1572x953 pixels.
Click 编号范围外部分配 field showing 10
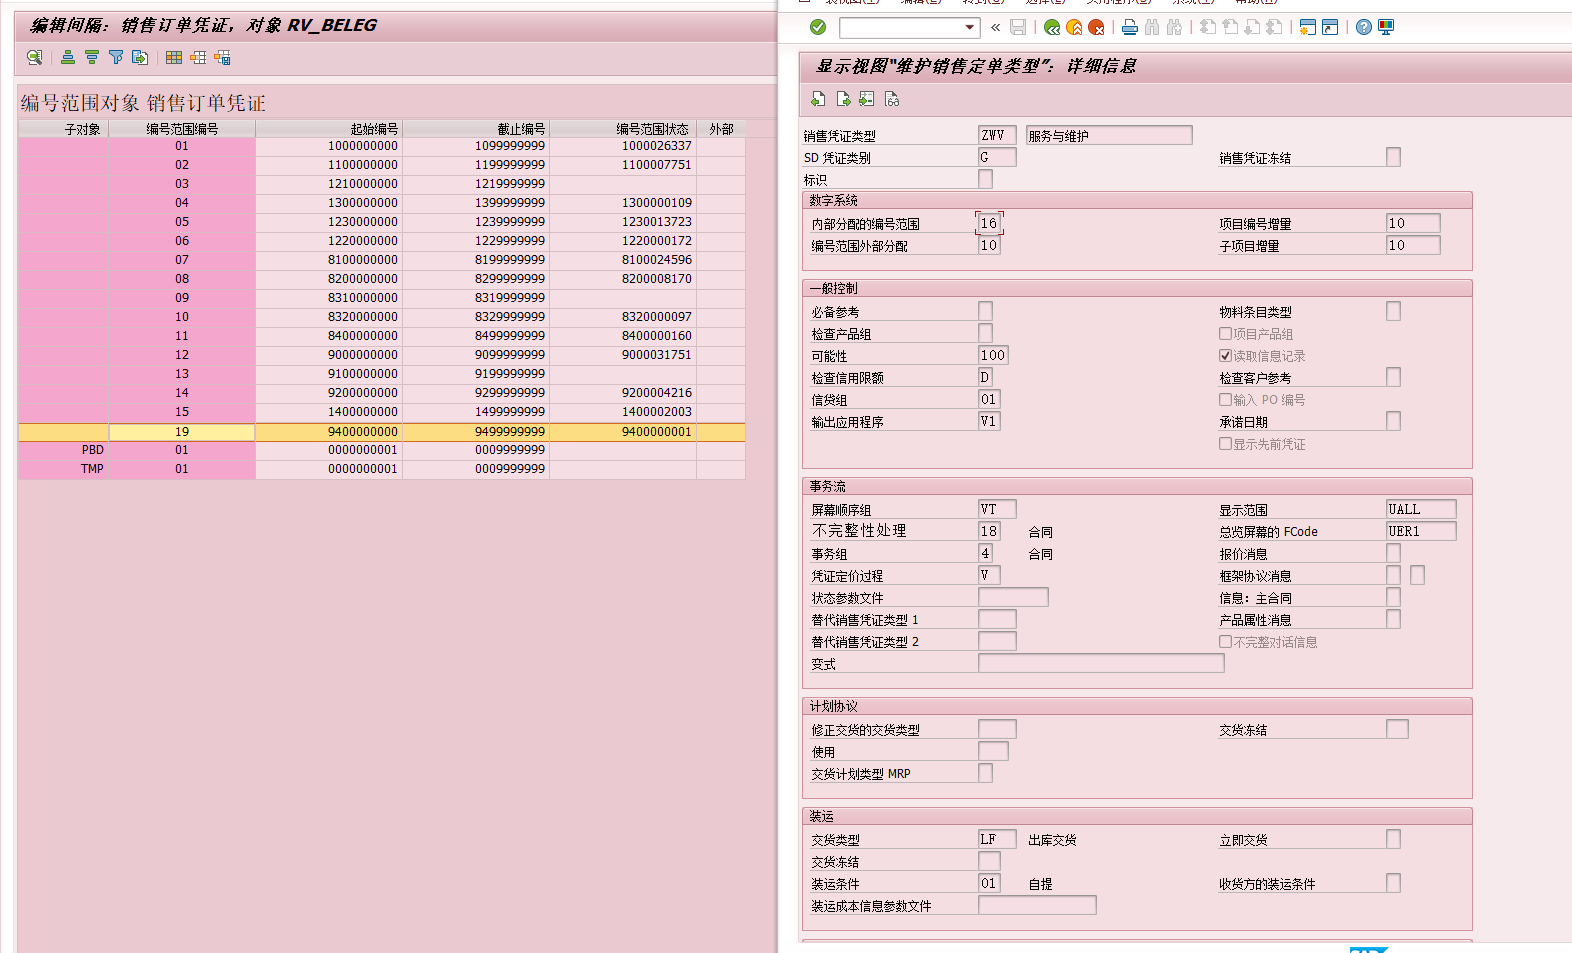(x=989, y=245)
